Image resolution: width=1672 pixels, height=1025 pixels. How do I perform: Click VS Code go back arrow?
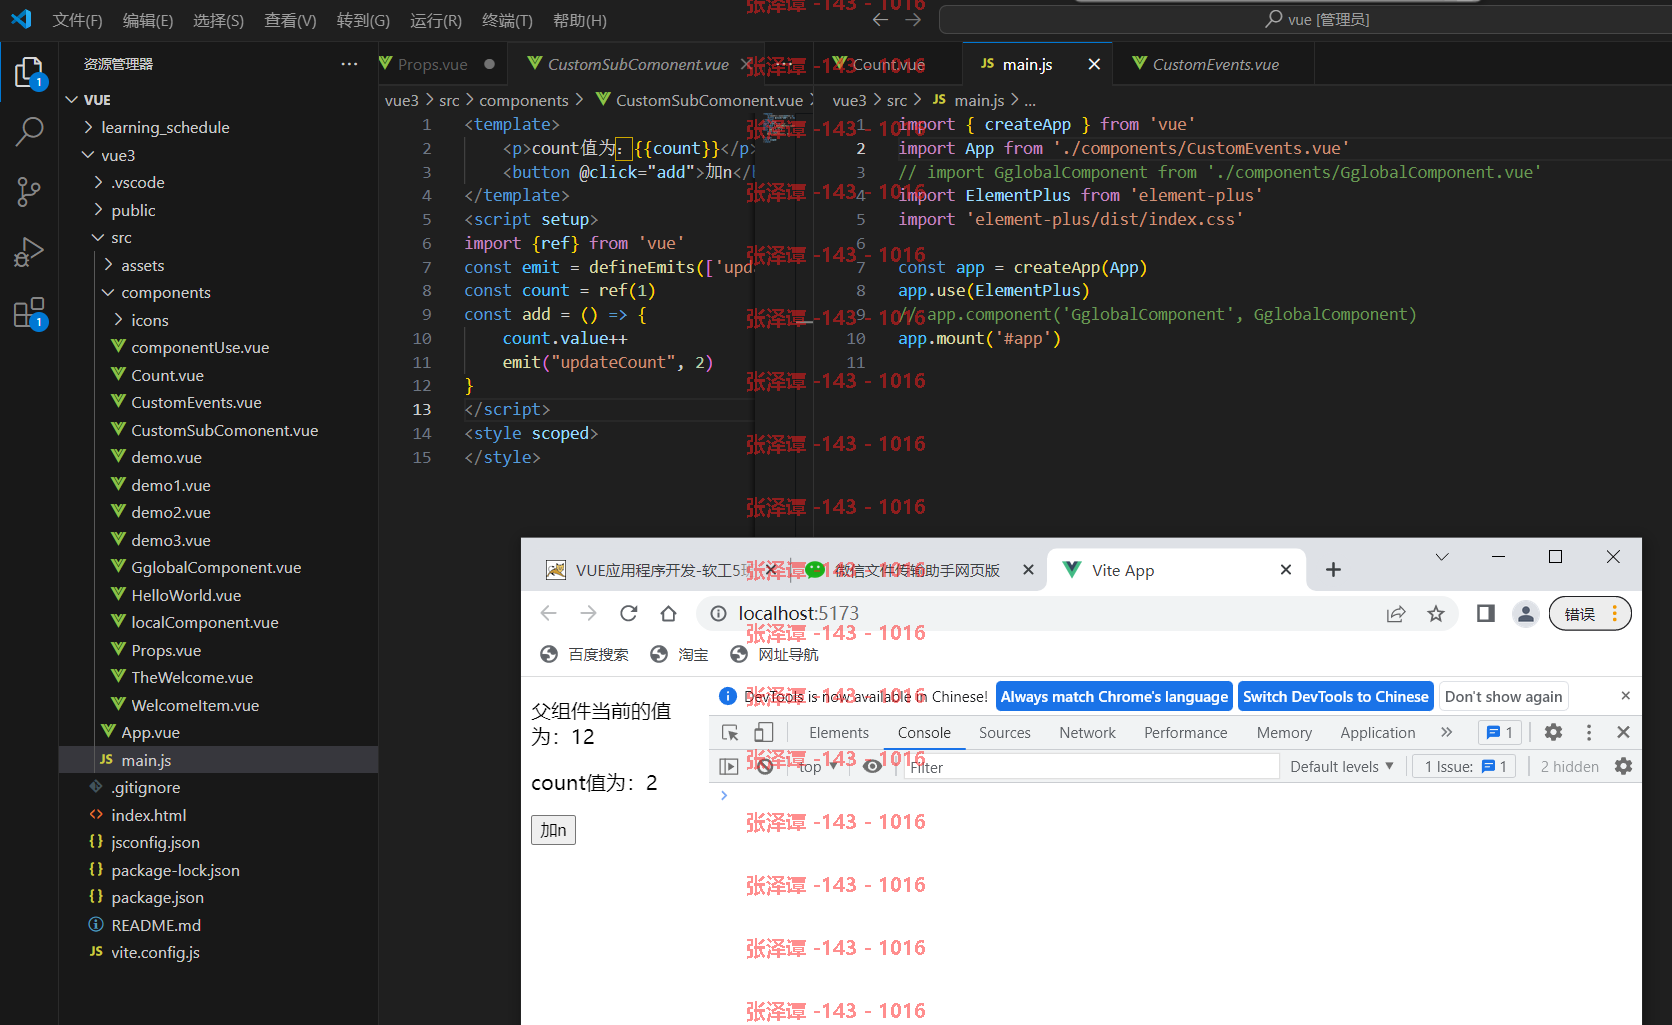tap(880, 19)
